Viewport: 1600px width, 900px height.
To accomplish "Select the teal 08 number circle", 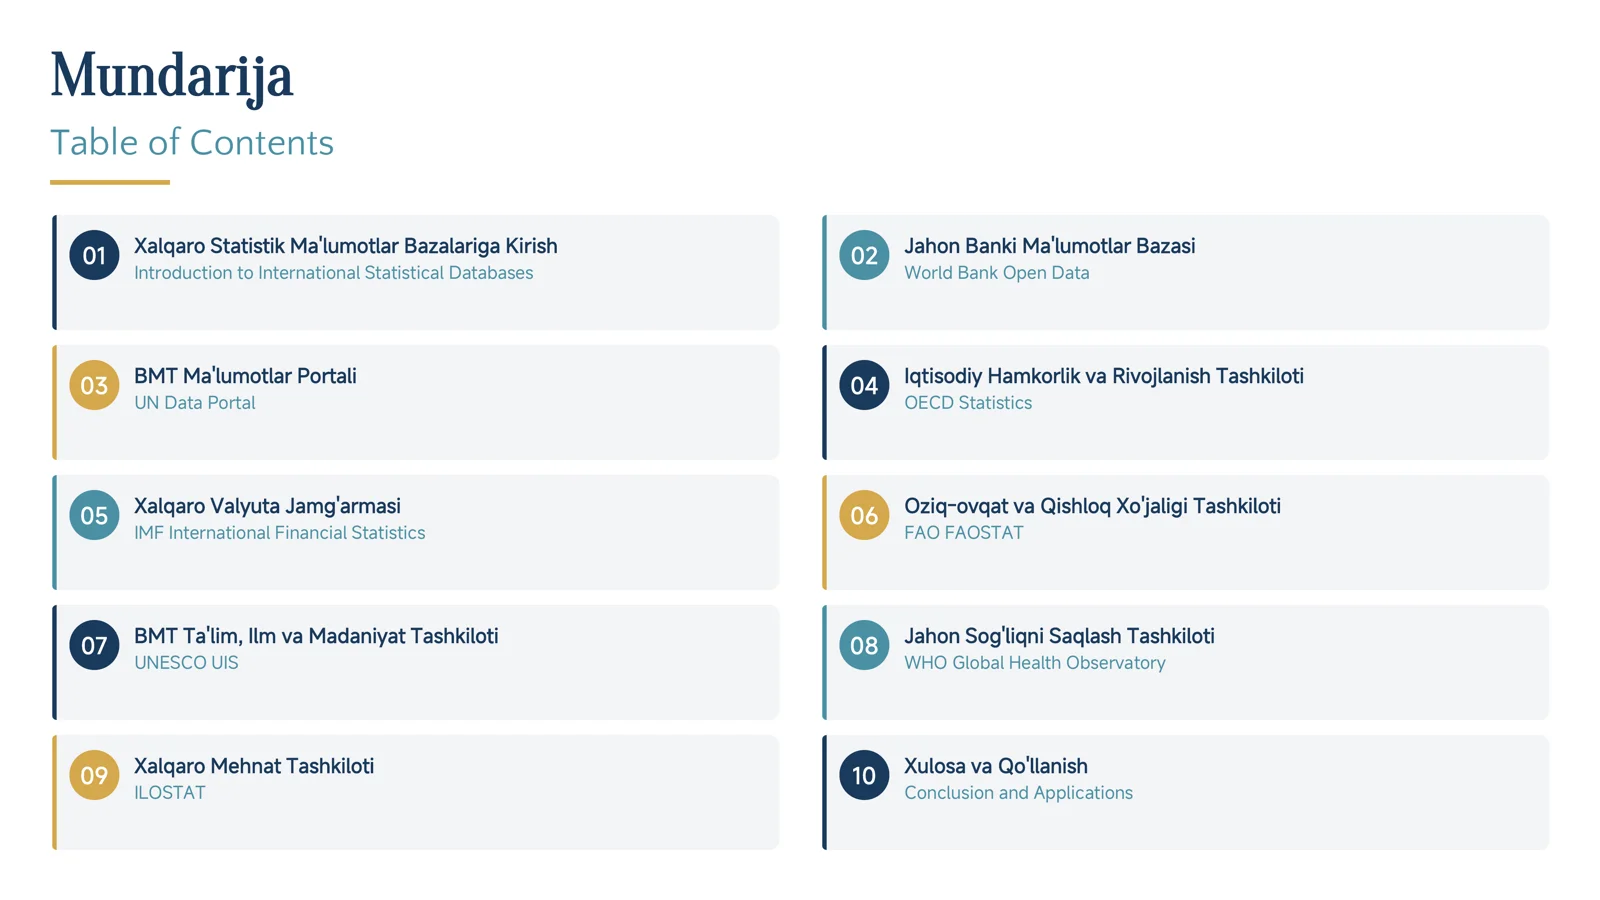I will (864, 645).
